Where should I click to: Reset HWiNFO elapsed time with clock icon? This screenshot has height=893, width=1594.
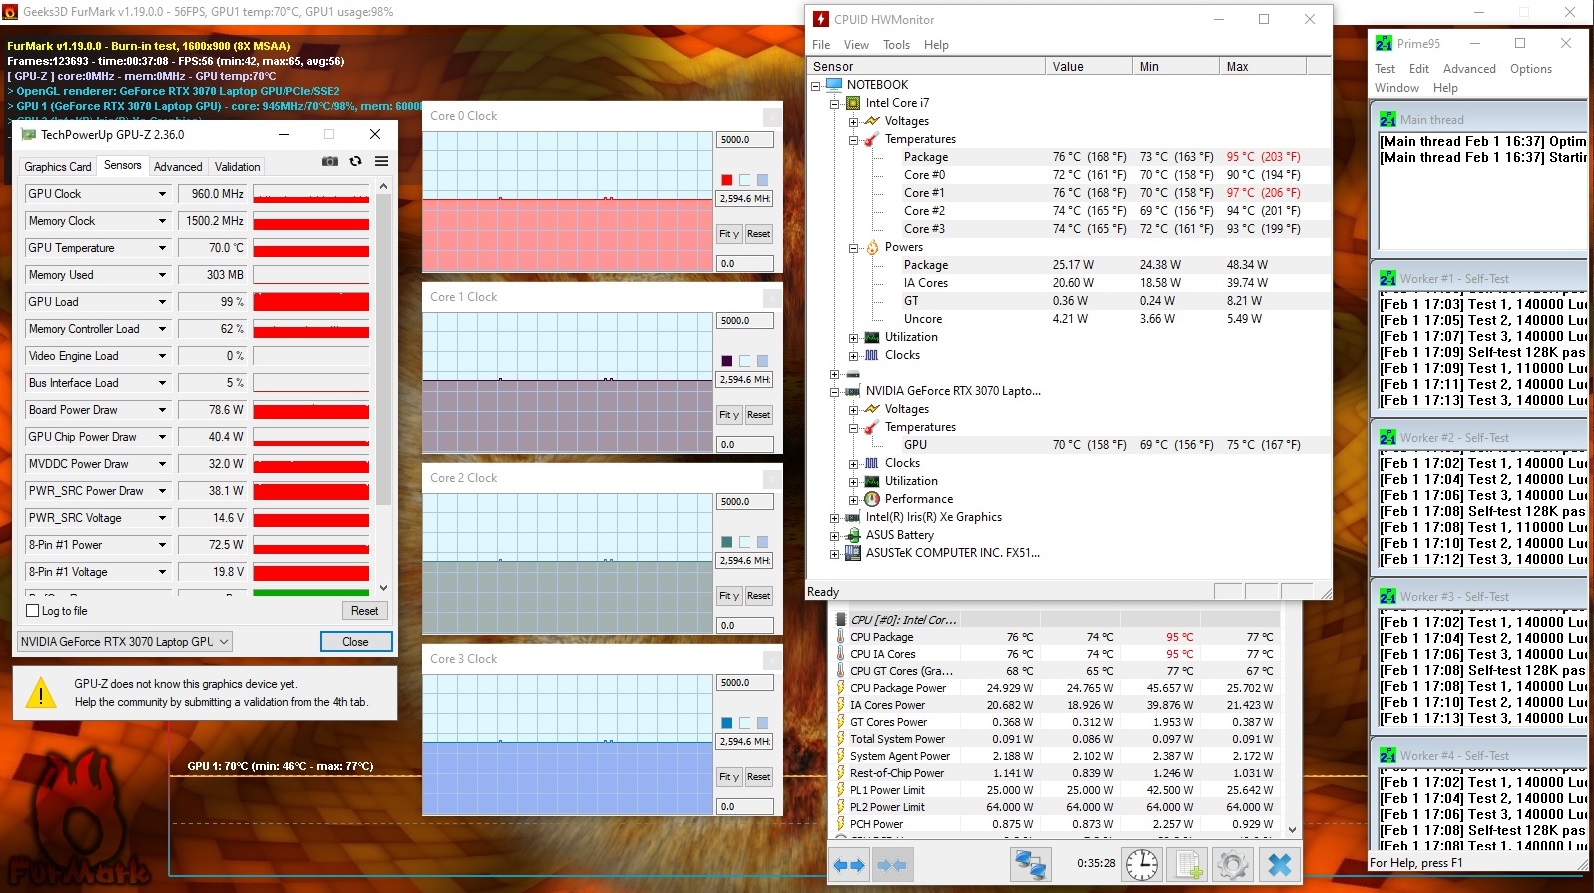tap(1142, 864)
